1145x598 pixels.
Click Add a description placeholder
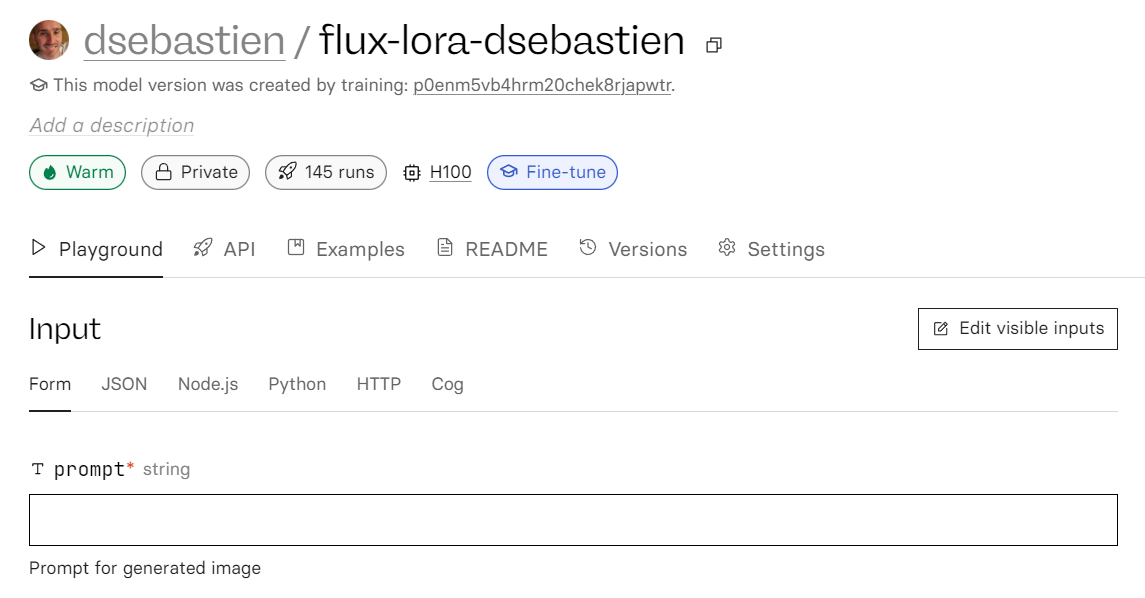(112, 126)
